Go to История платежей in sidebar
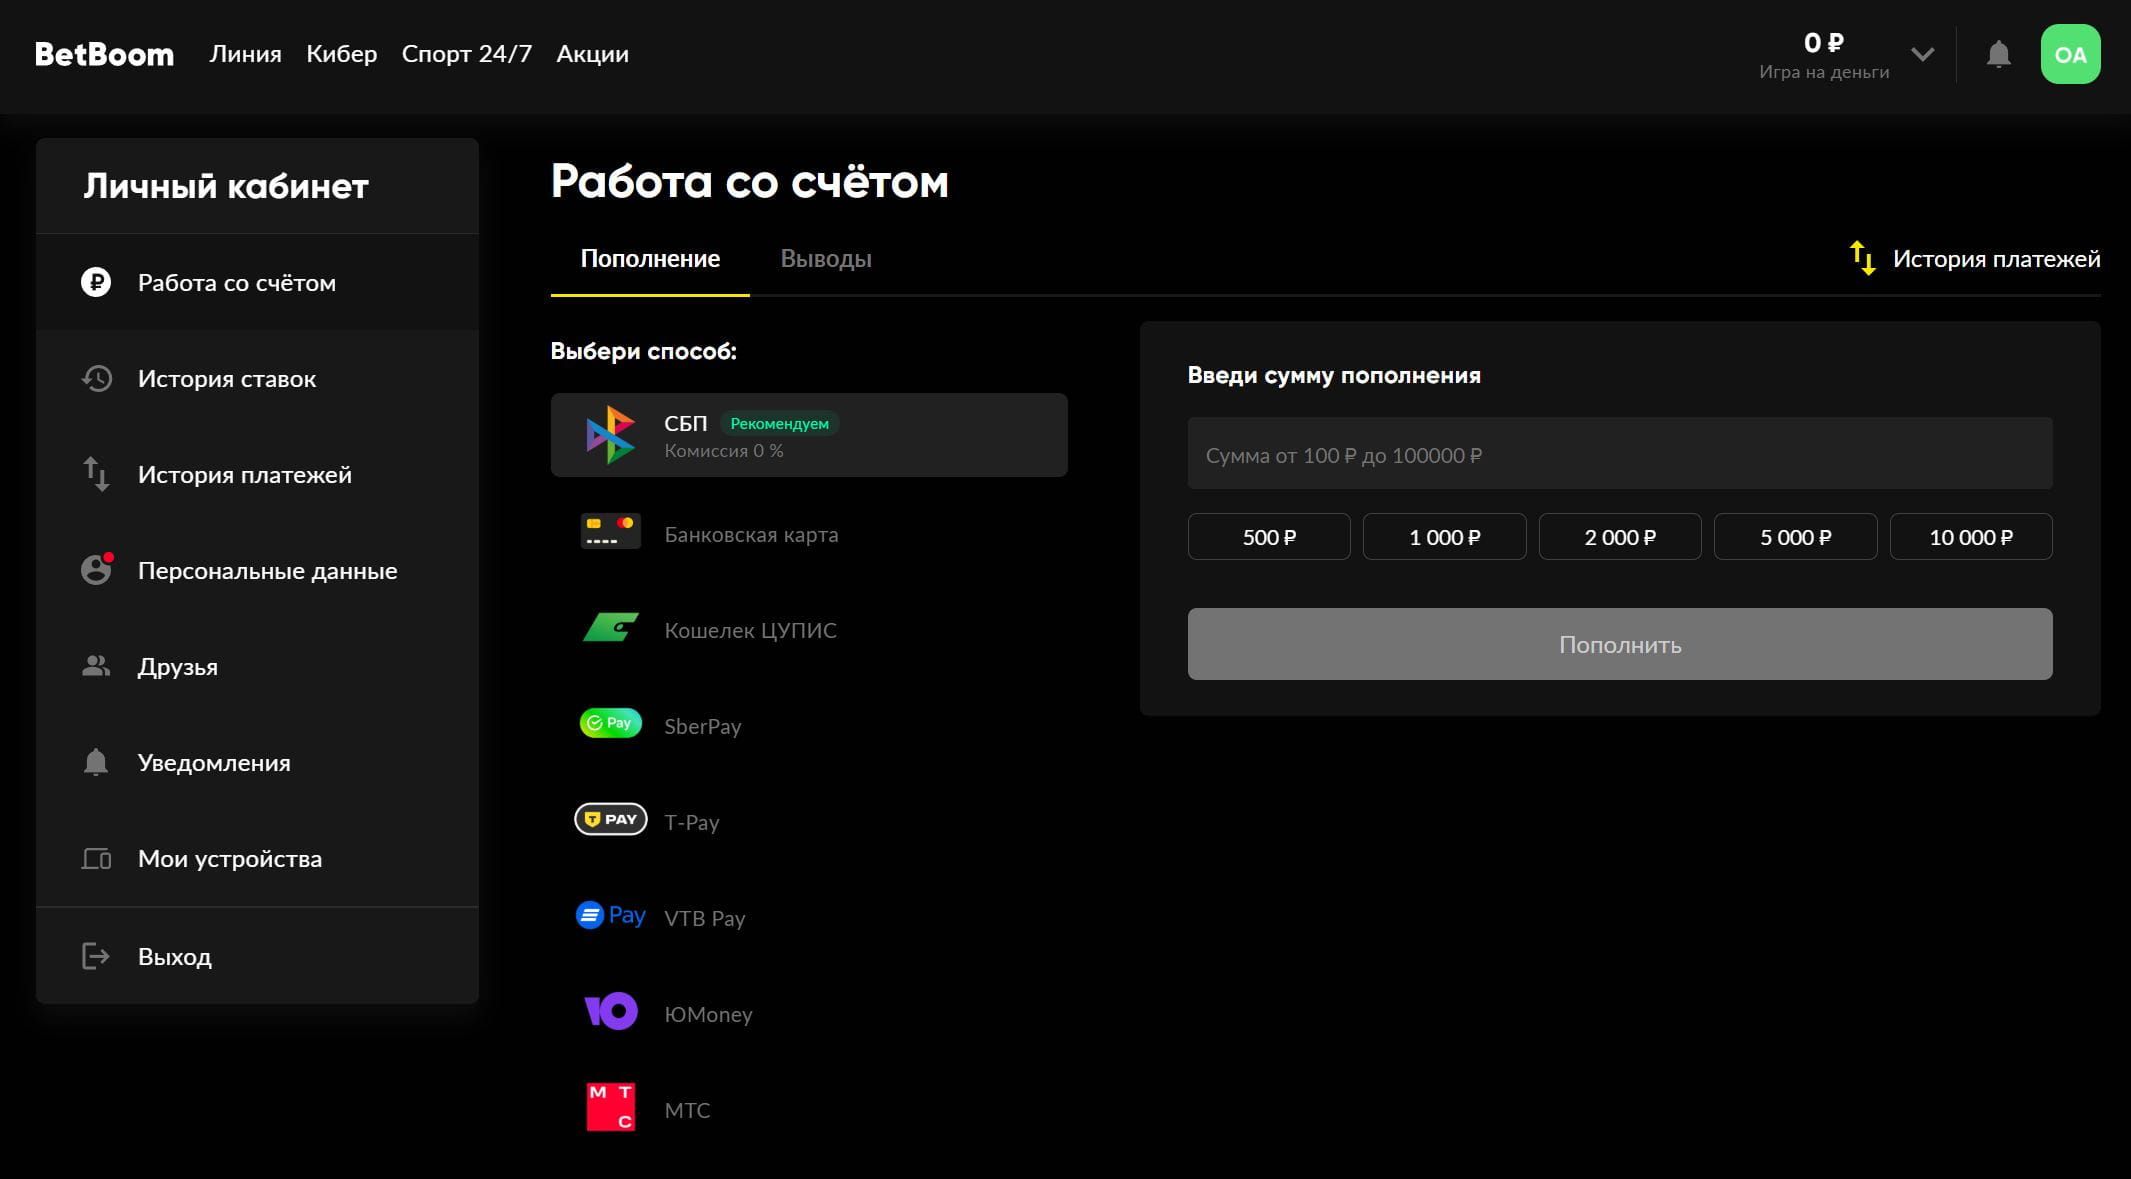The width and height of the screenshot is (2131, 1179). click(257, 475)
